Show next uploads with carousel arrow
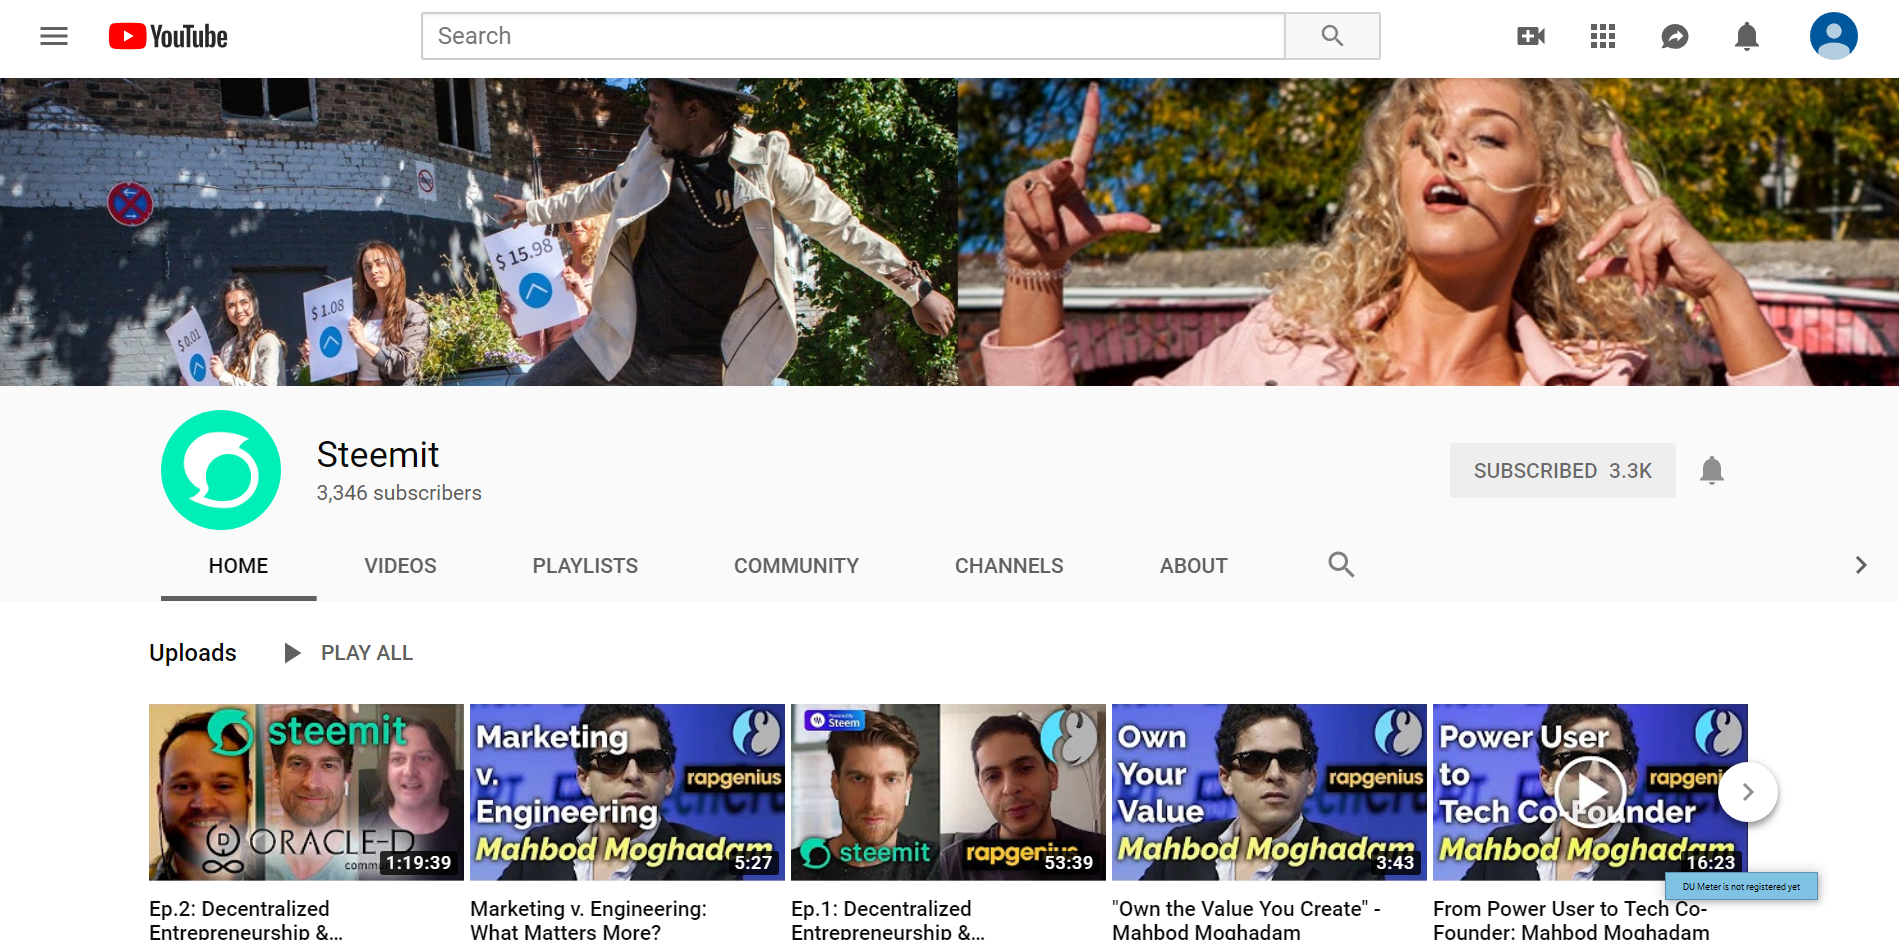Image resolution: width=1899 pixels, height=940 pixels. click(x=1748, y=792)
